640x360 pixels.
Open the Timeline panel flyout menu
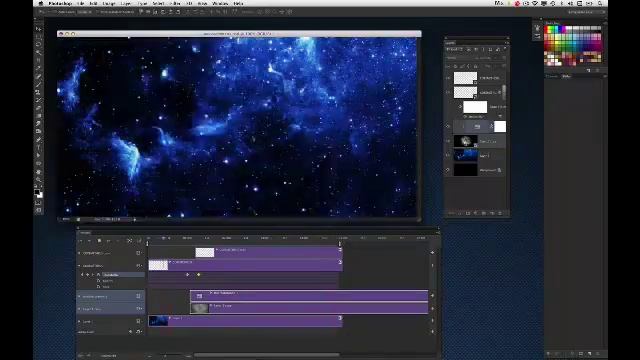[438, 233]
